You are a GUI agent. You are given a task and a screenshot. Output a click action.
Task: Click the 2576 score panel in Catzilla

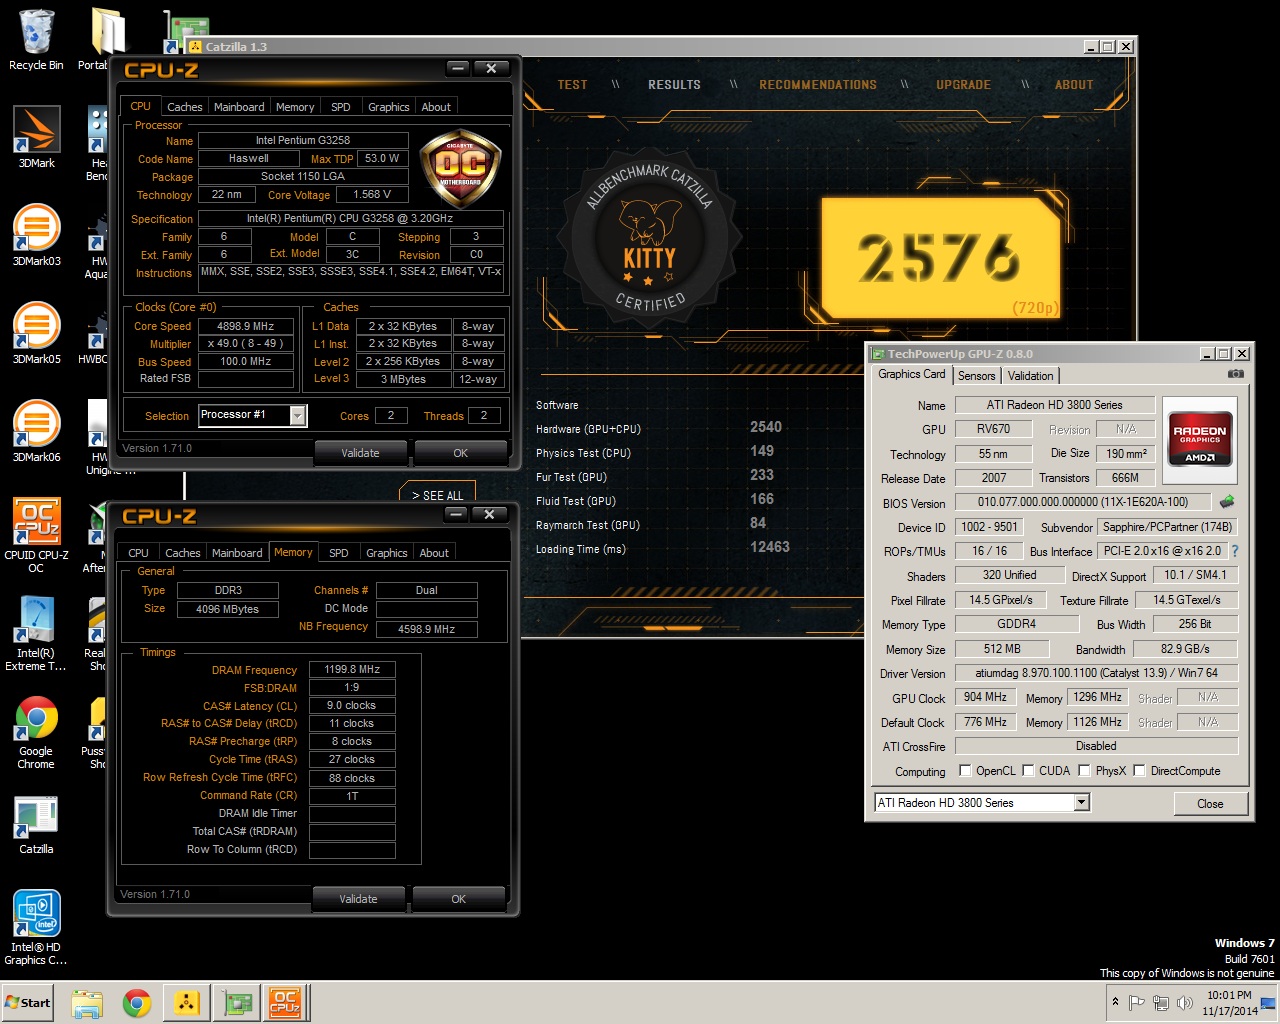940,258
